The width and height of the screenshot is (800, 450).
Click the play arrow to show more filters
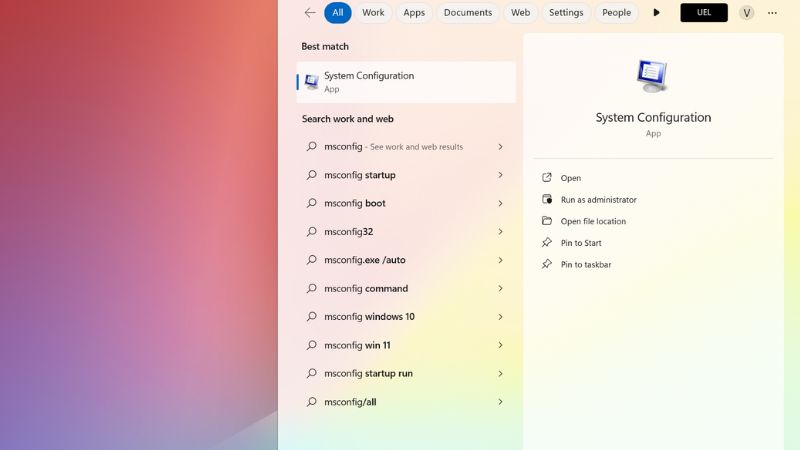[x=656, y=13]
